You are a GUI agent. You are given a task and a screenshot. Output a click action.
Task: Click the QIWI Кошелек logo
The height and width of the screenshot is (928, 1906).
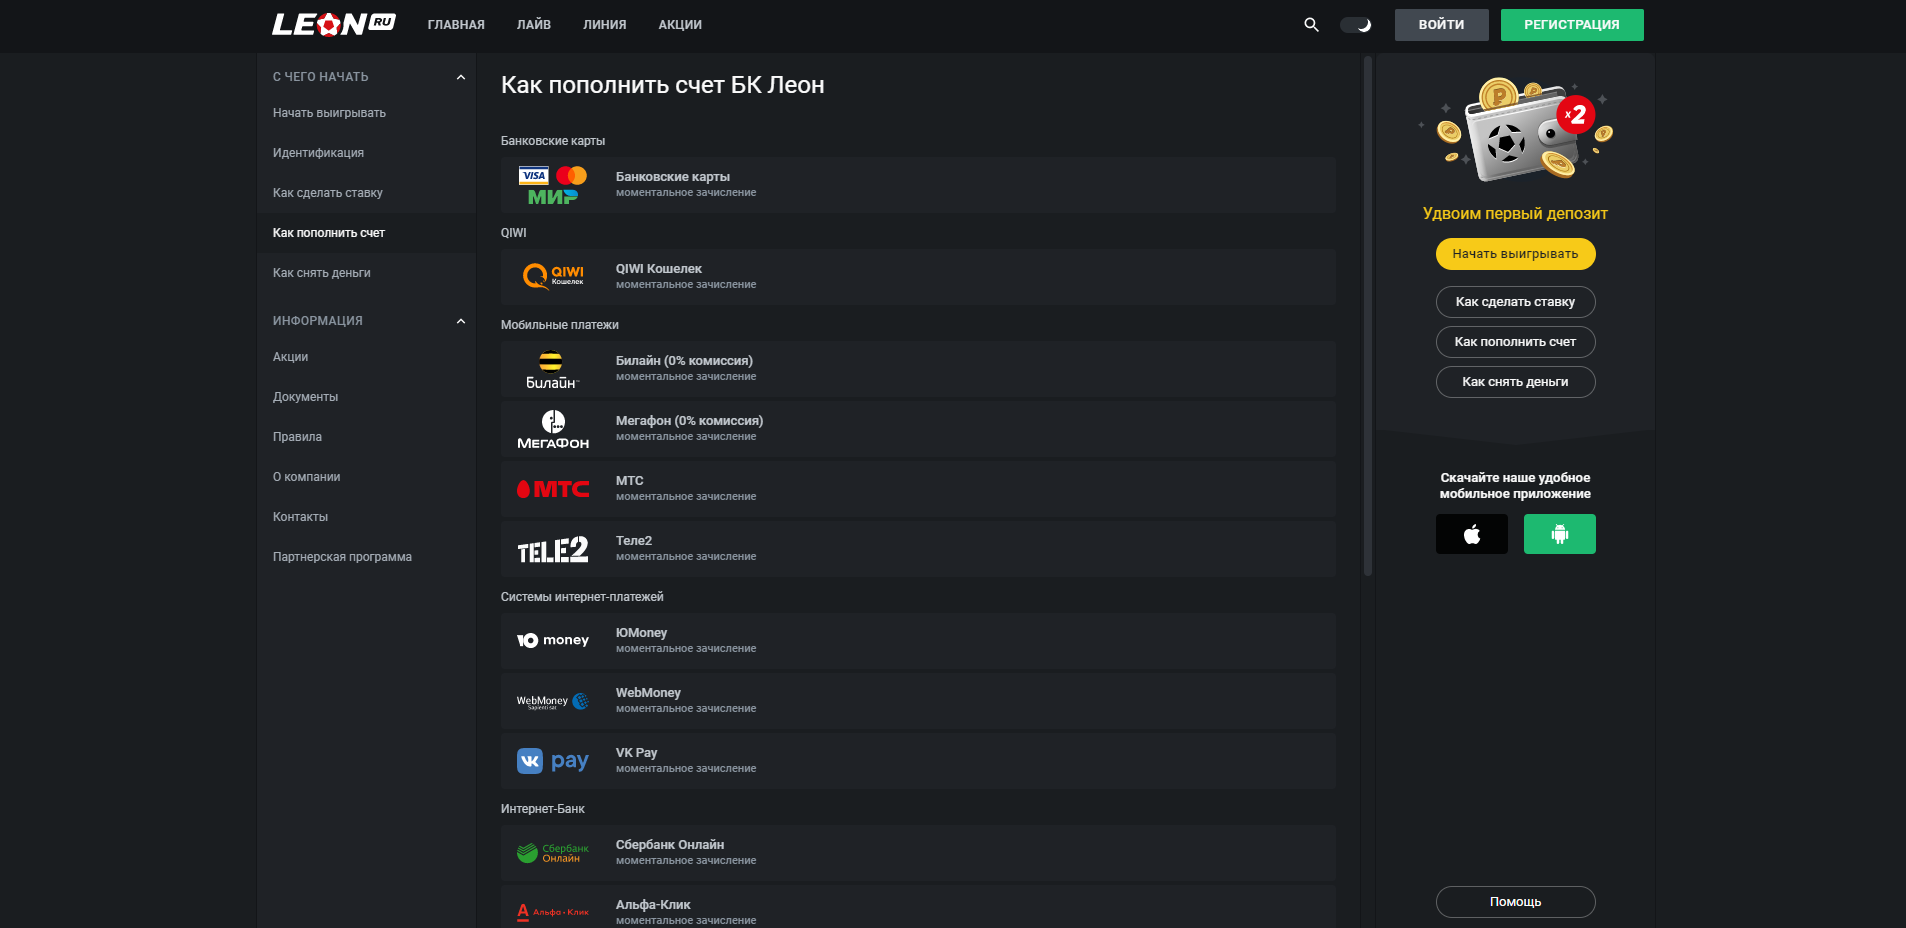pyautogui.click(x=553, y=277)
